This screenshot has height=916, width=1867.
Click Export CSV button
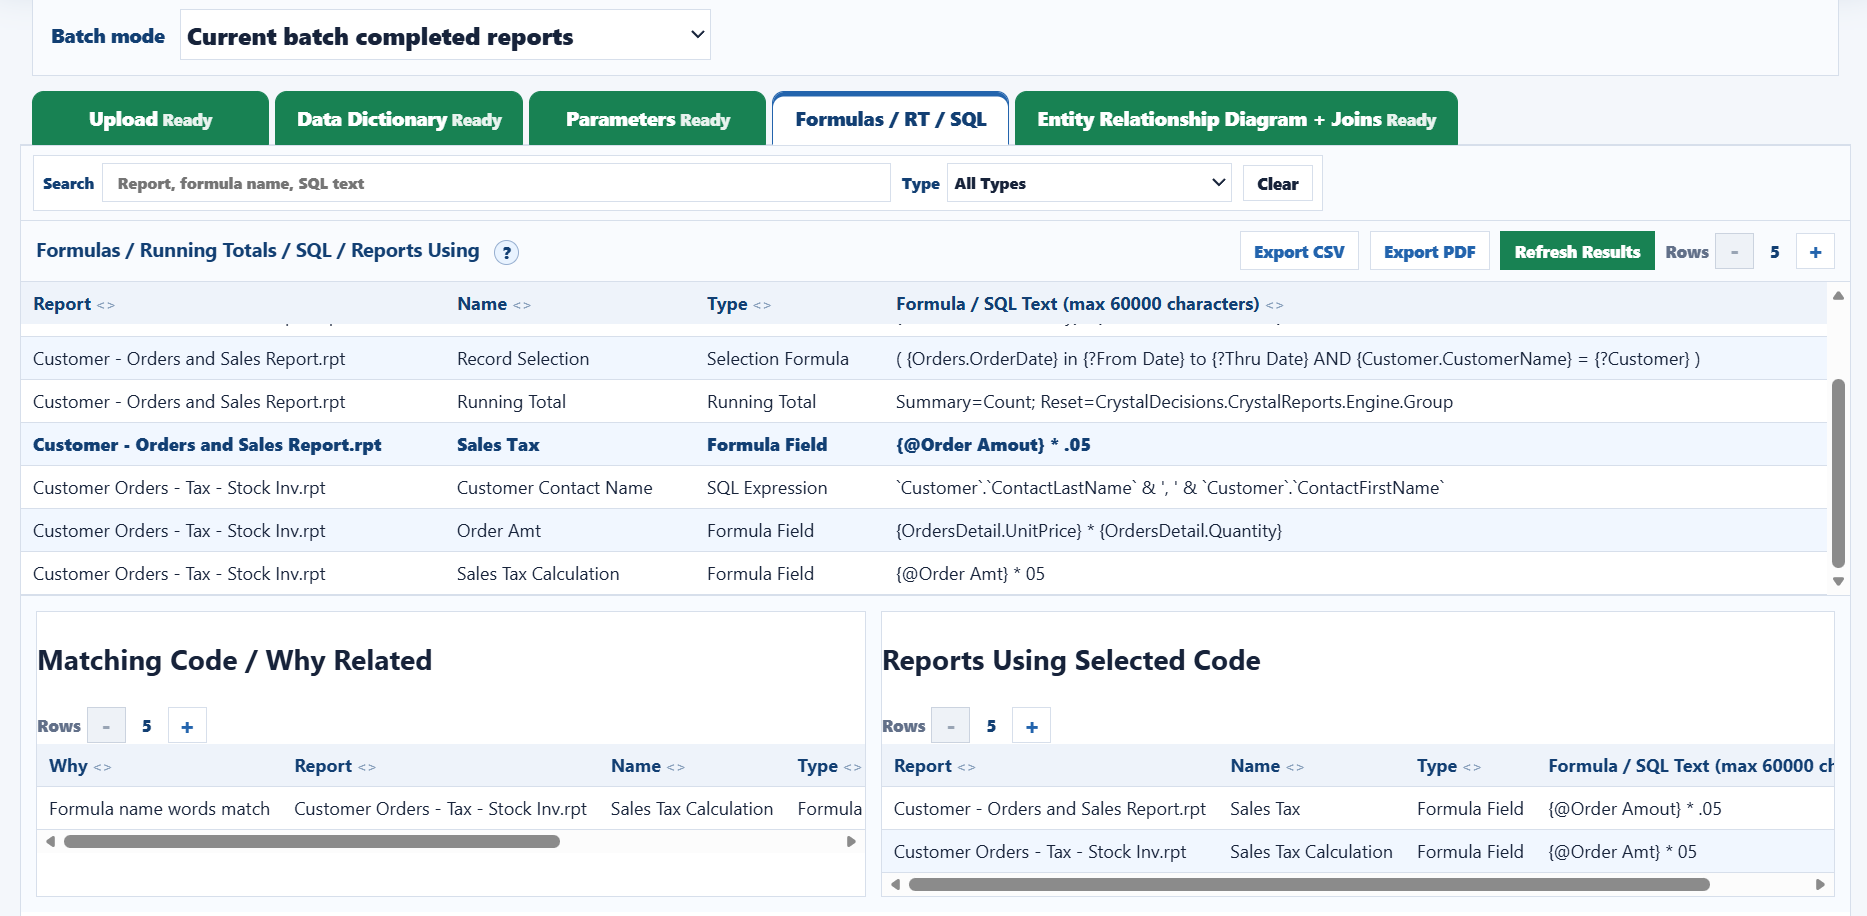(x=1299, y=252)
